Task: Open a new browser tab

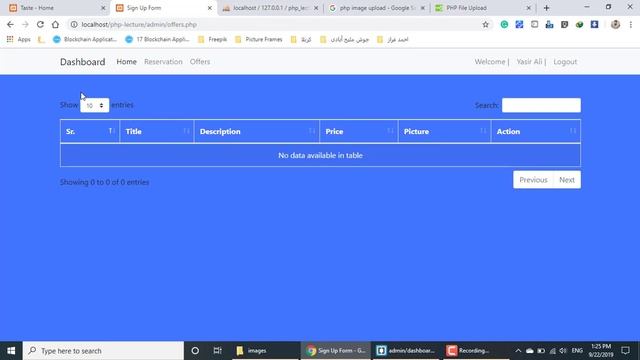Action: click(x=547, y=8)
